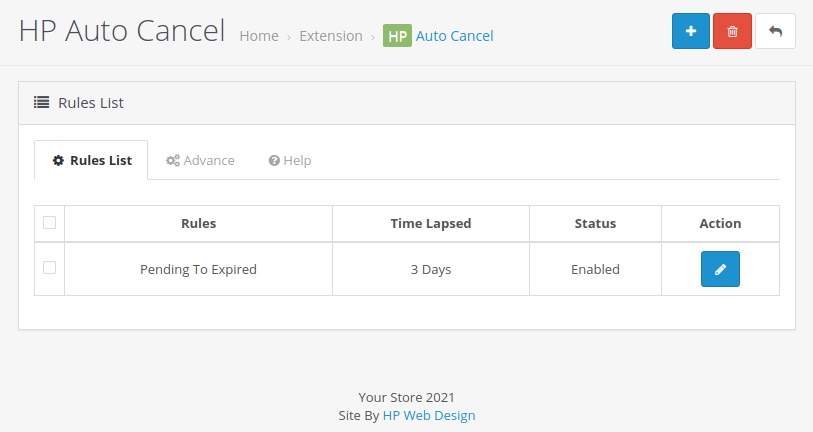Screen dimensions: 813x432
Task: Click the Enabled status cell
Action: point(595,269)
